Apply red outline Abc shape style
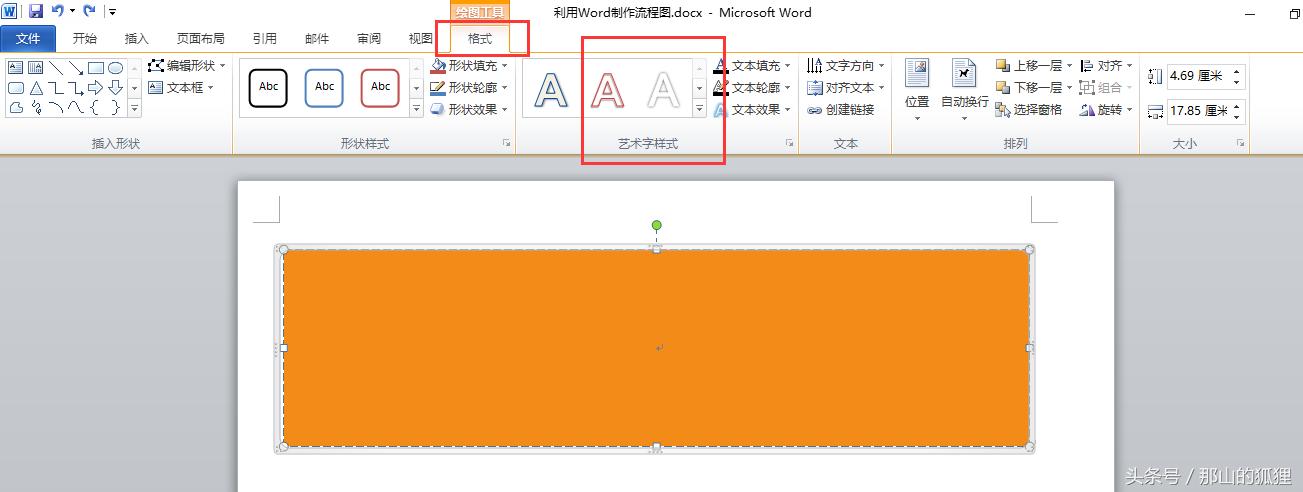 [381, 87]
